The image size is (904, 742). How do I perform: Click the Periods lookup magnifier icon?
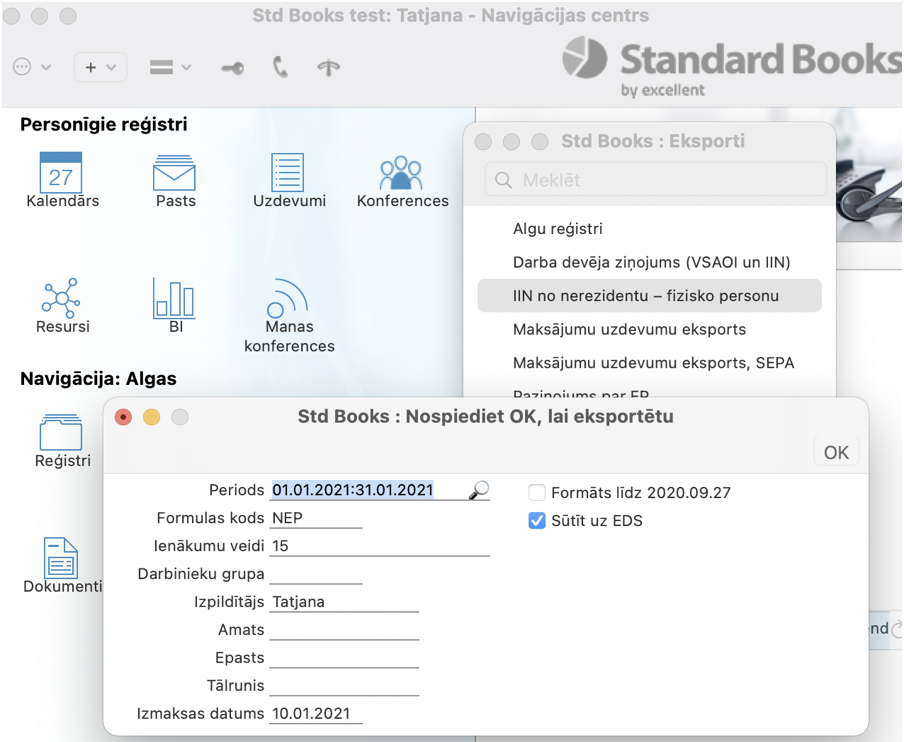479,490
